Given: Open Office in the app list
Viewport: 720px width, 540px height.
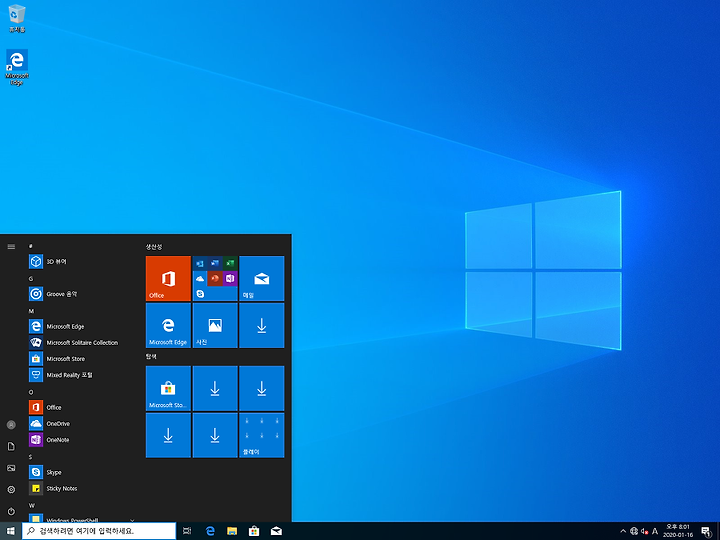Looking at the screenshot, I should coord(80,407).
